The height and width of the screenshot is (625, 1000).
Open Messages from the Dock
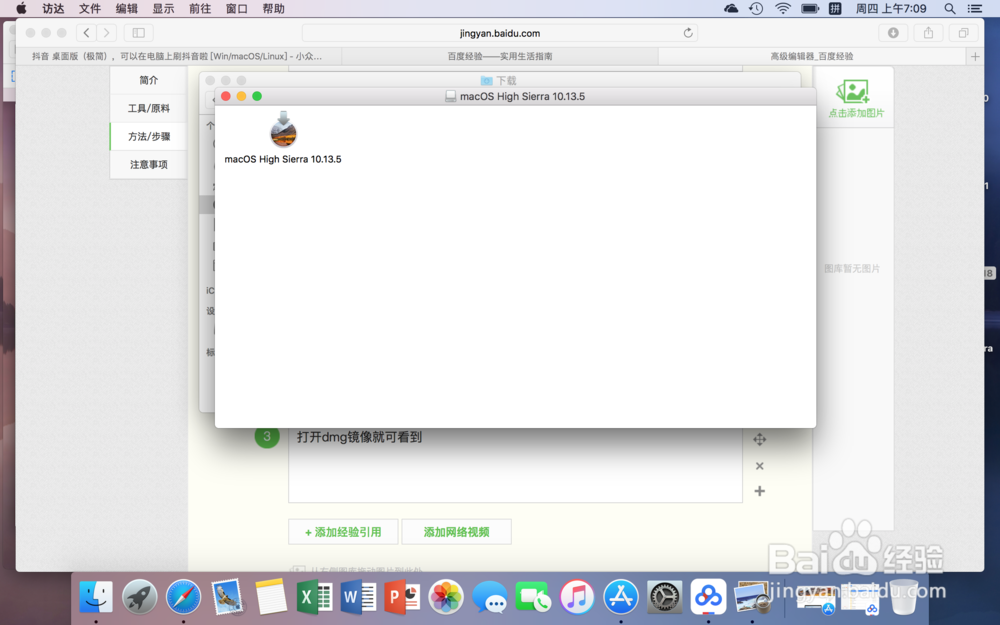click(490, 598)
